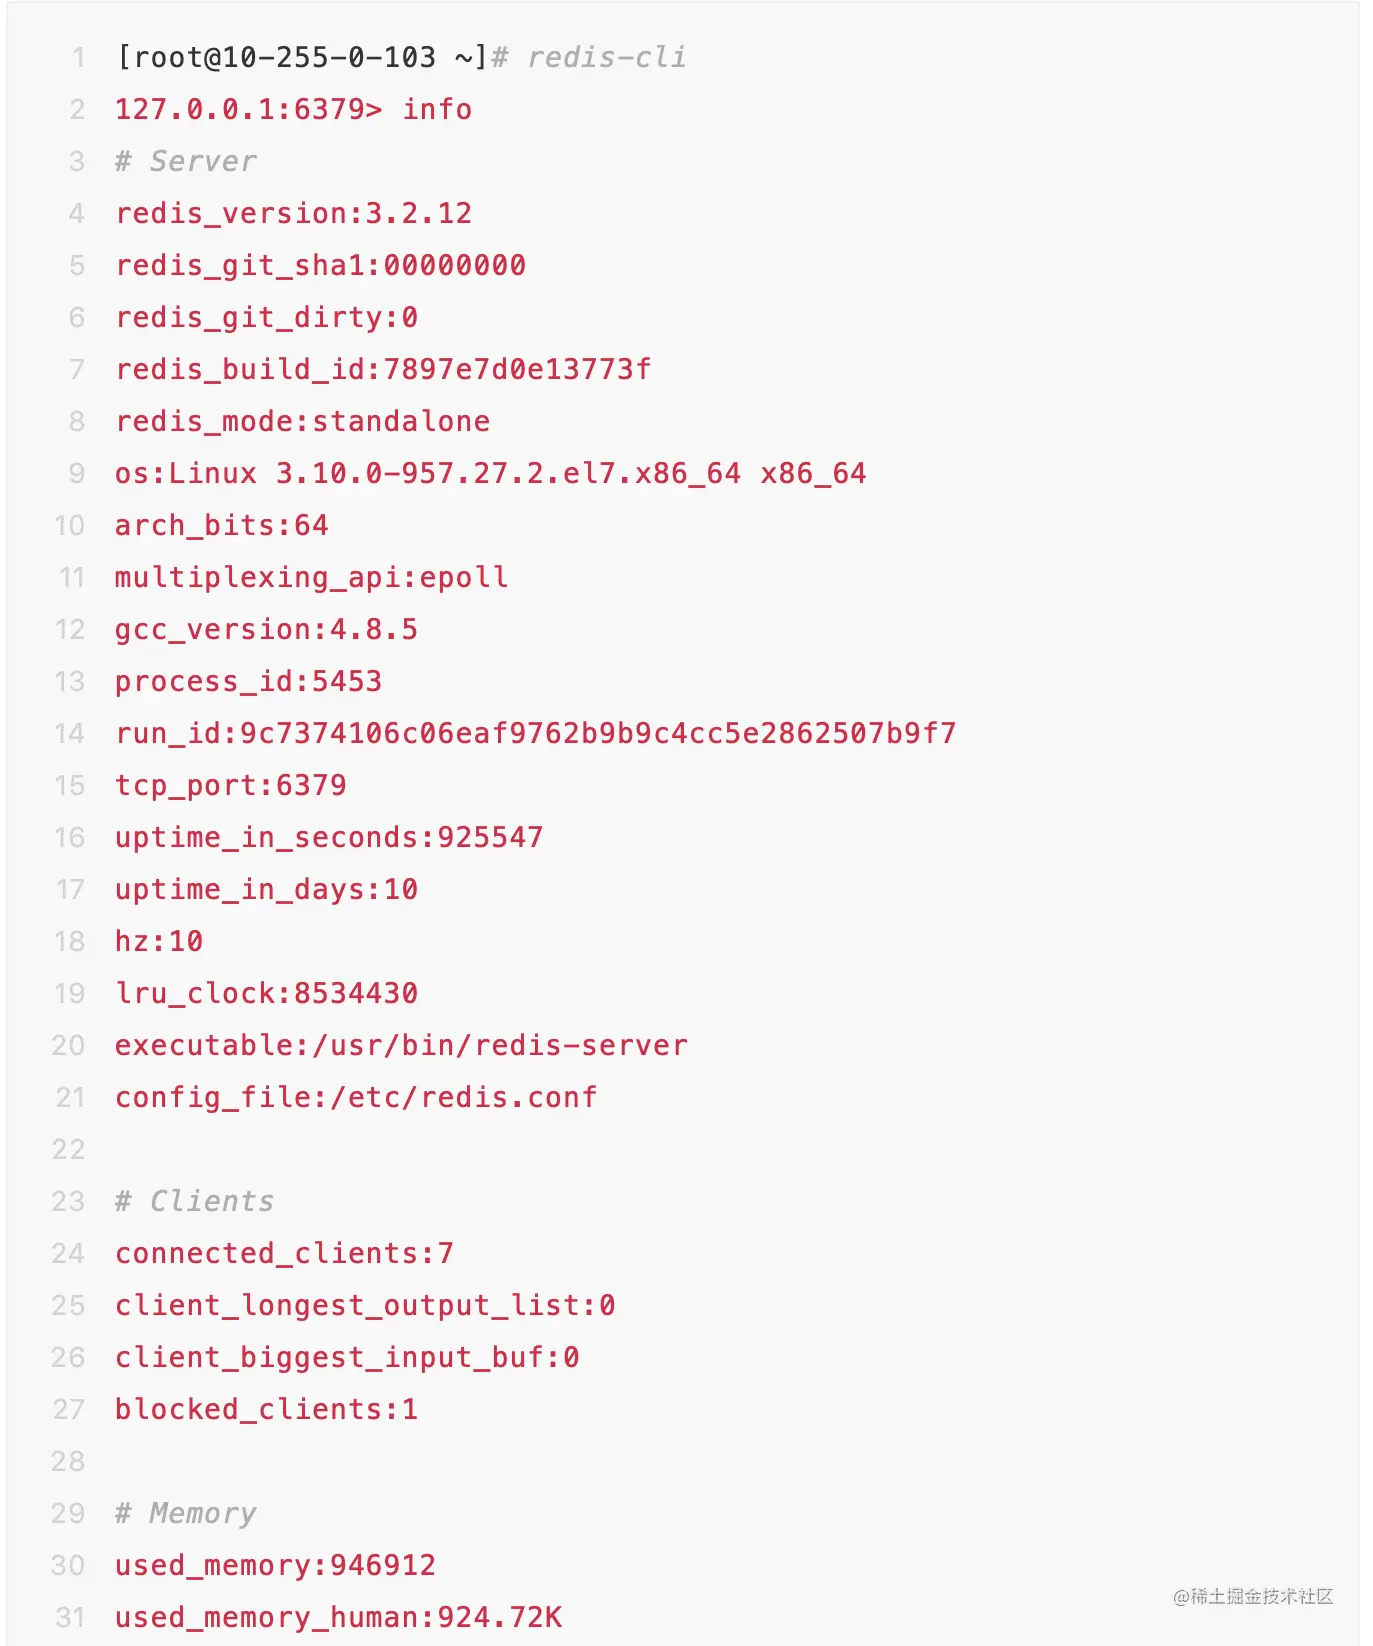Click the redis_mode:standalone text
The image size is (1373, 1646).
302,421
